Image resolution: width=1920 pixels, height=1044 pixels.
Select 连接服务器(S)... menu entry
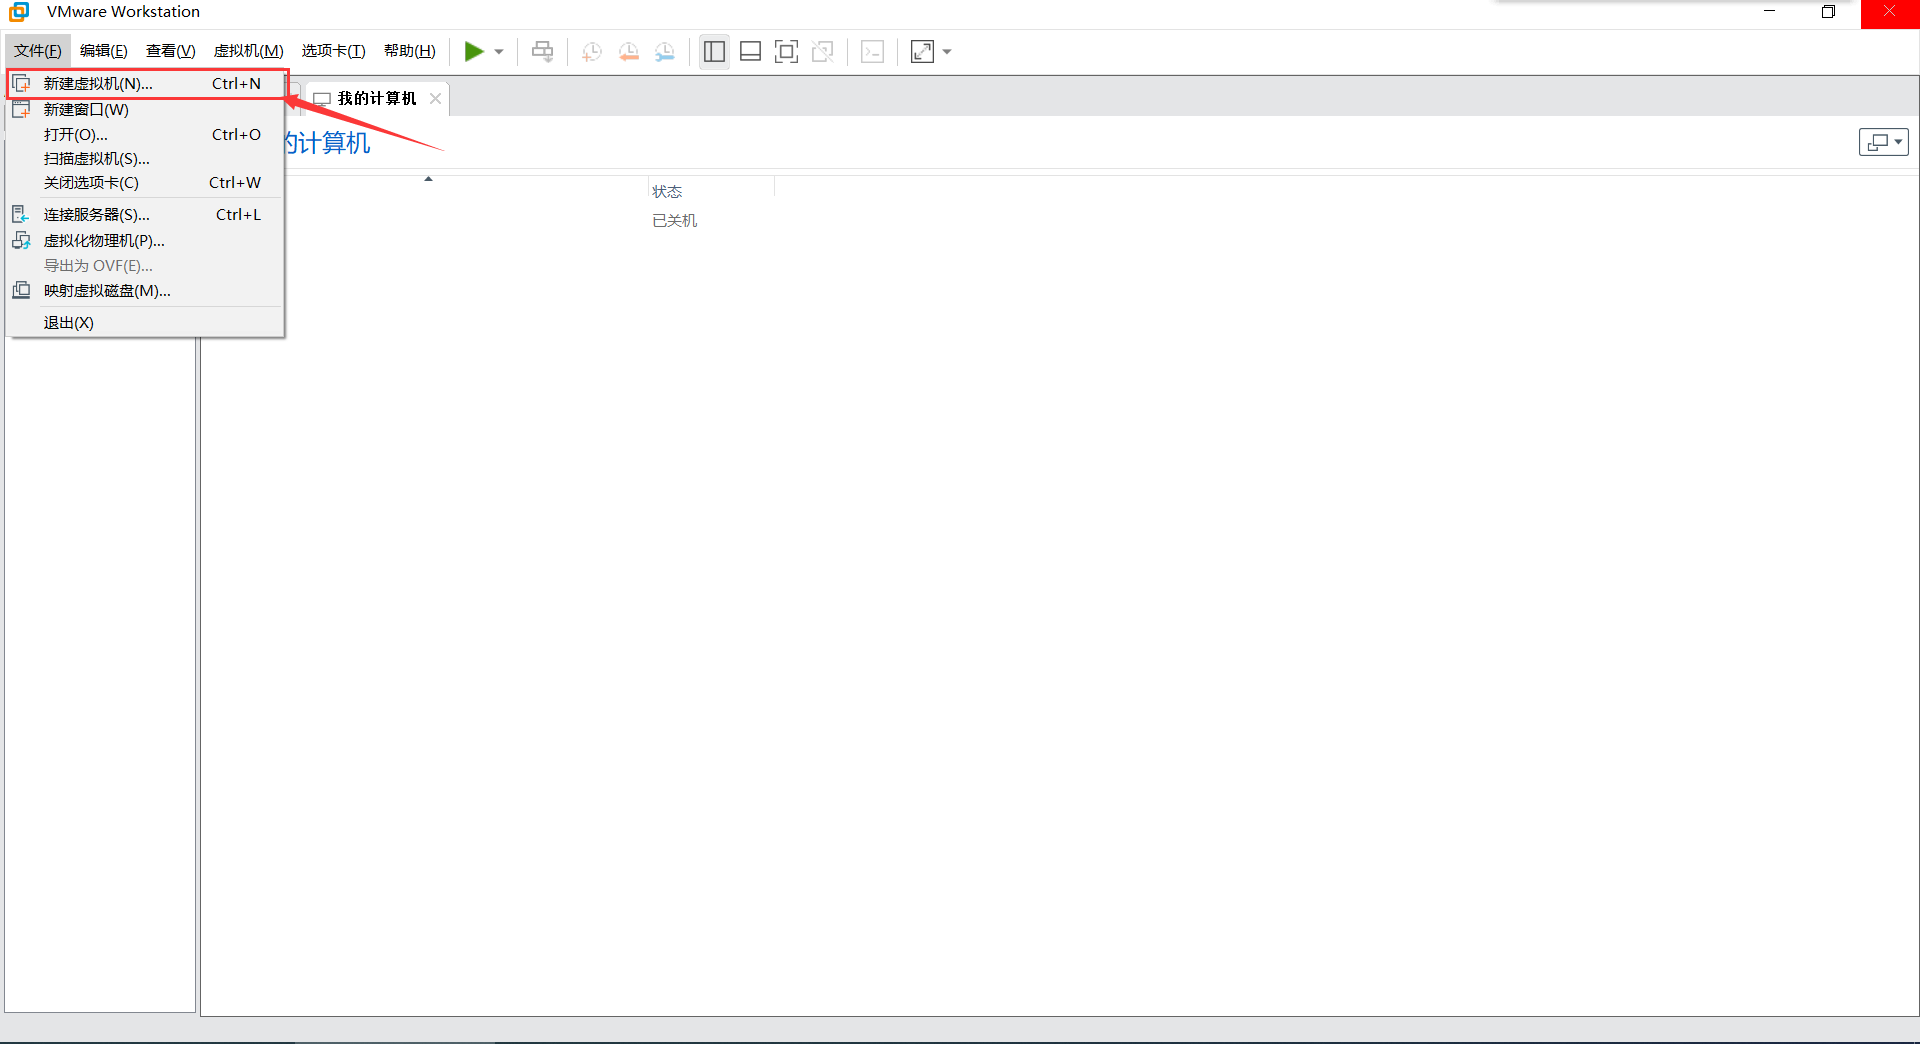147,215
